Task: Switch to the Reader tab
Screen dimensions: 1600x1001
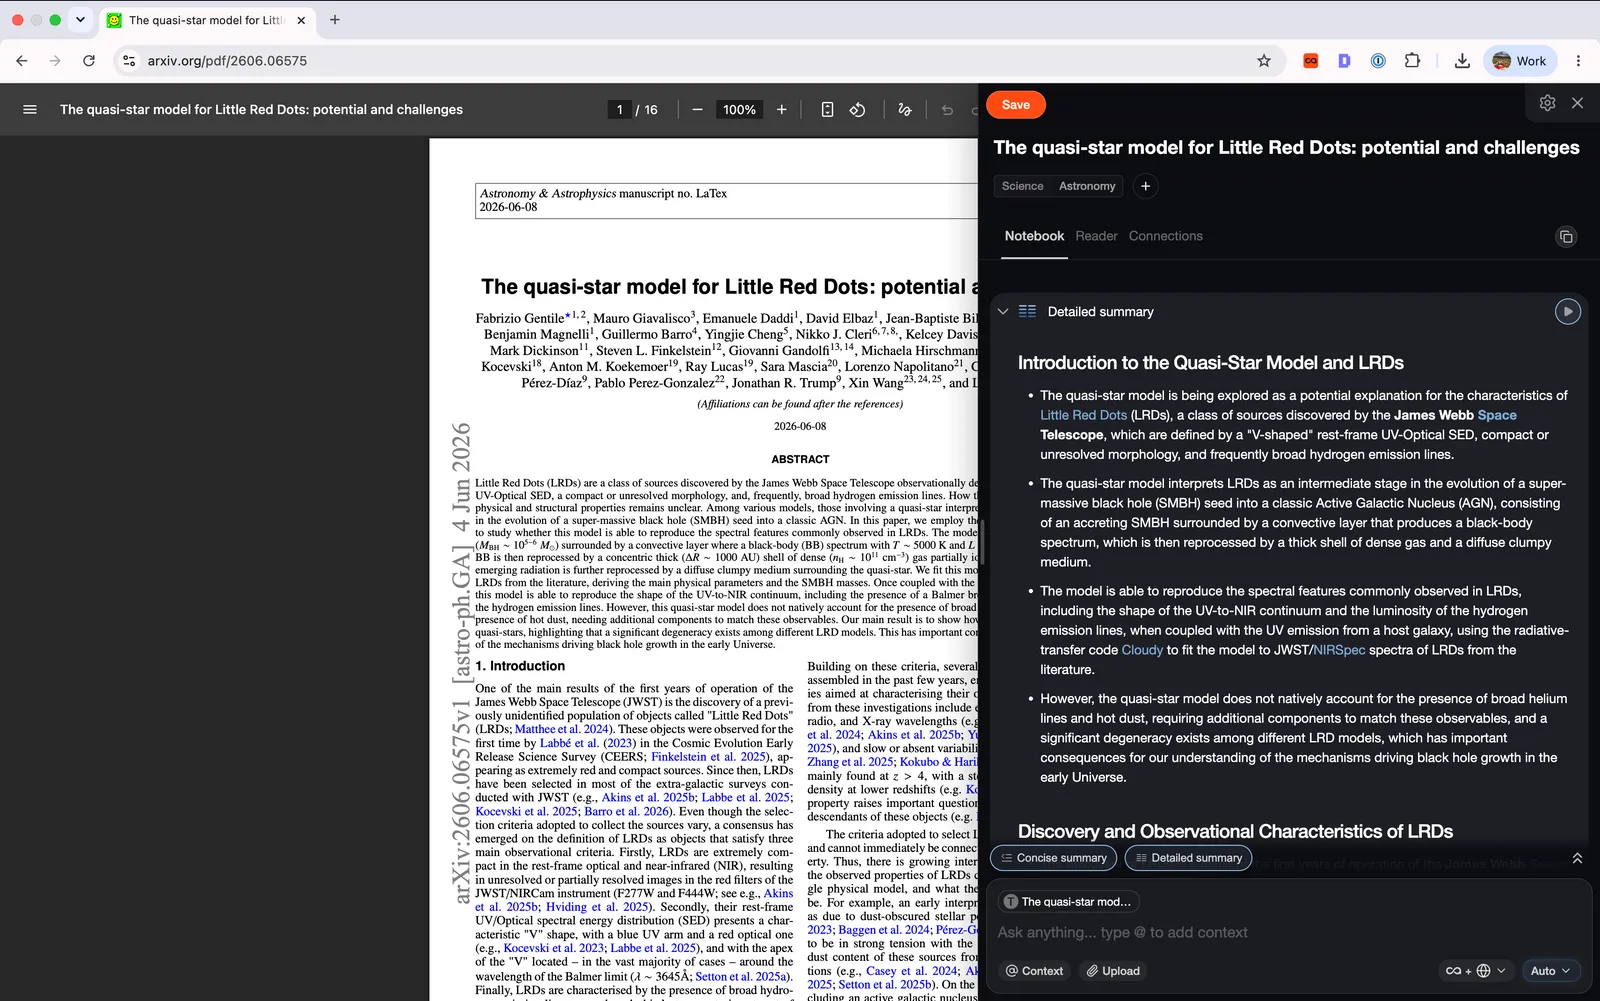Action: click(1096, 236)
